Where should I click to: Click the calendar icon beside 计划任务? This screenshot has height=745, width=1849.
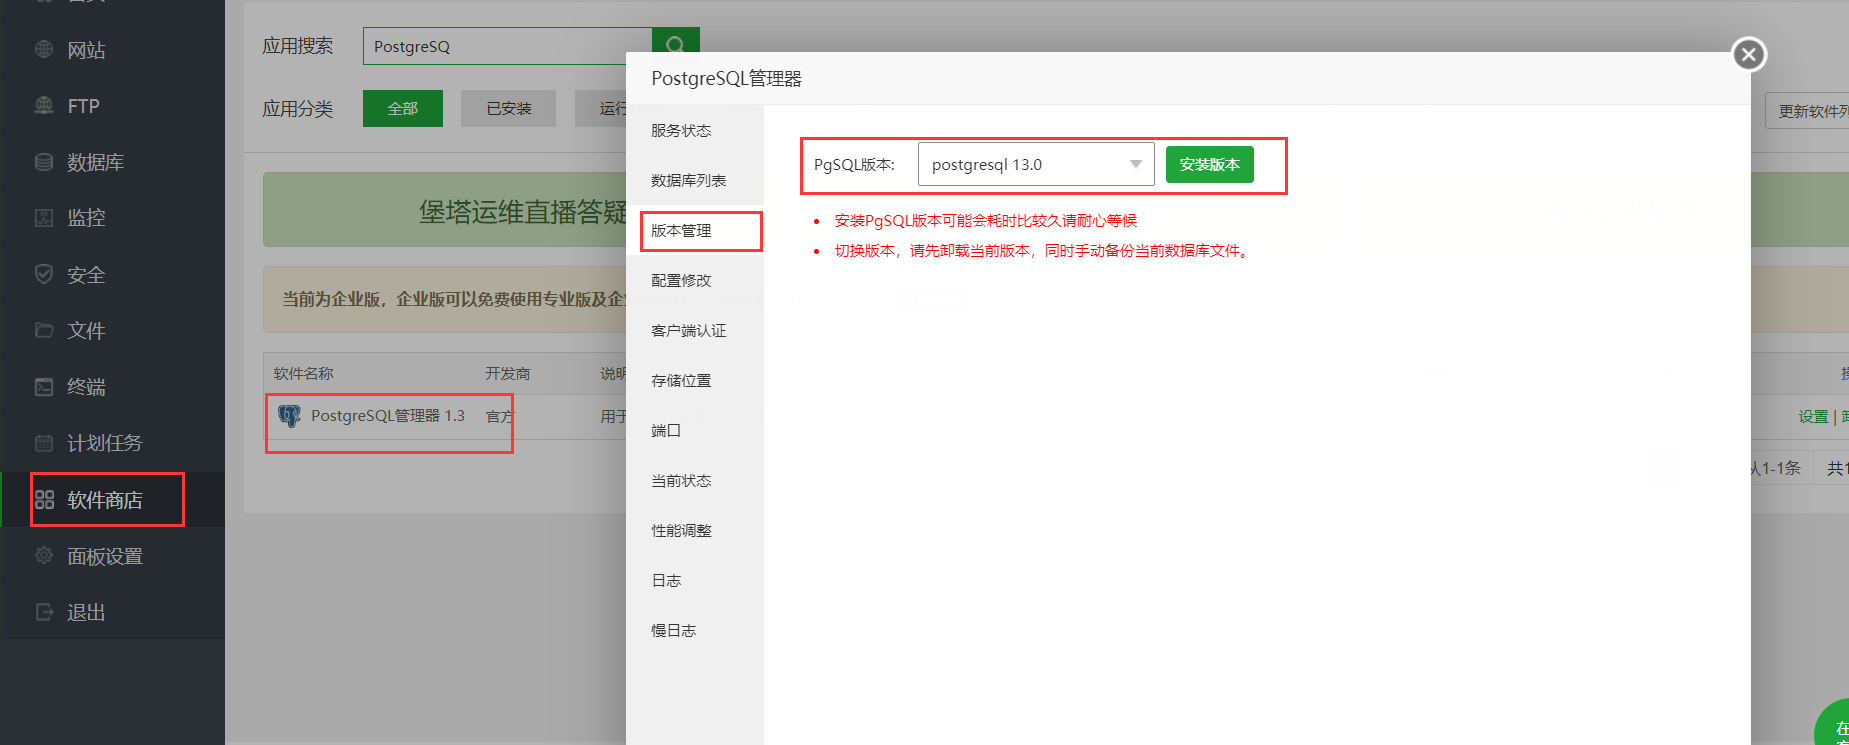pos(44,442)
